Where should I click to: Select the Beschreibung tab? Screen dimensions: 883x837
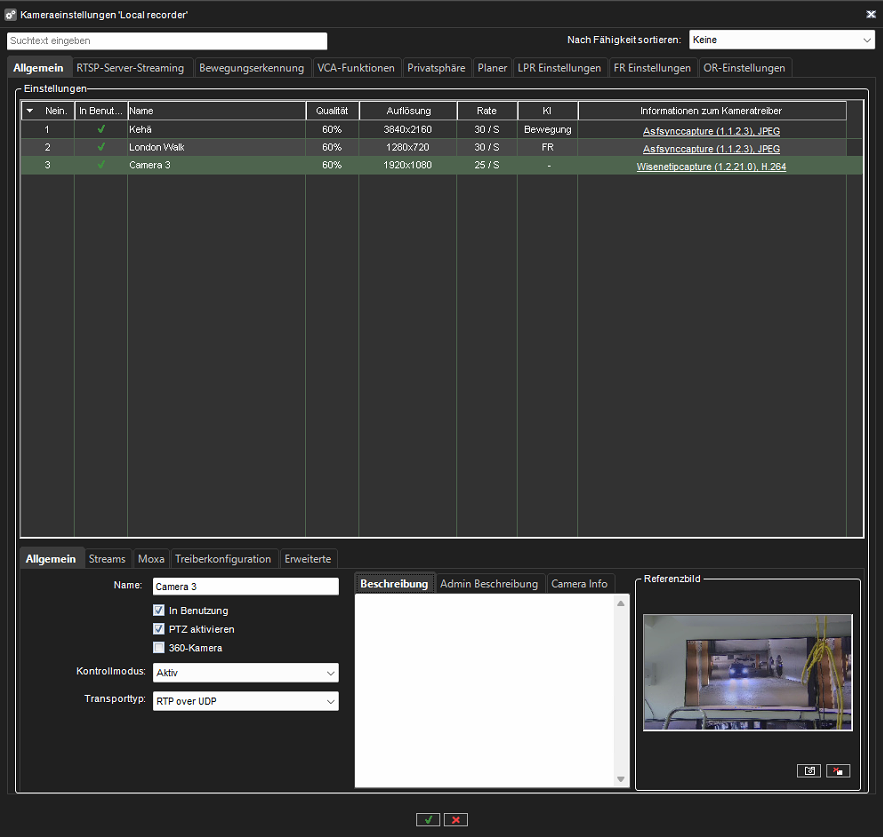pos(394,584)
